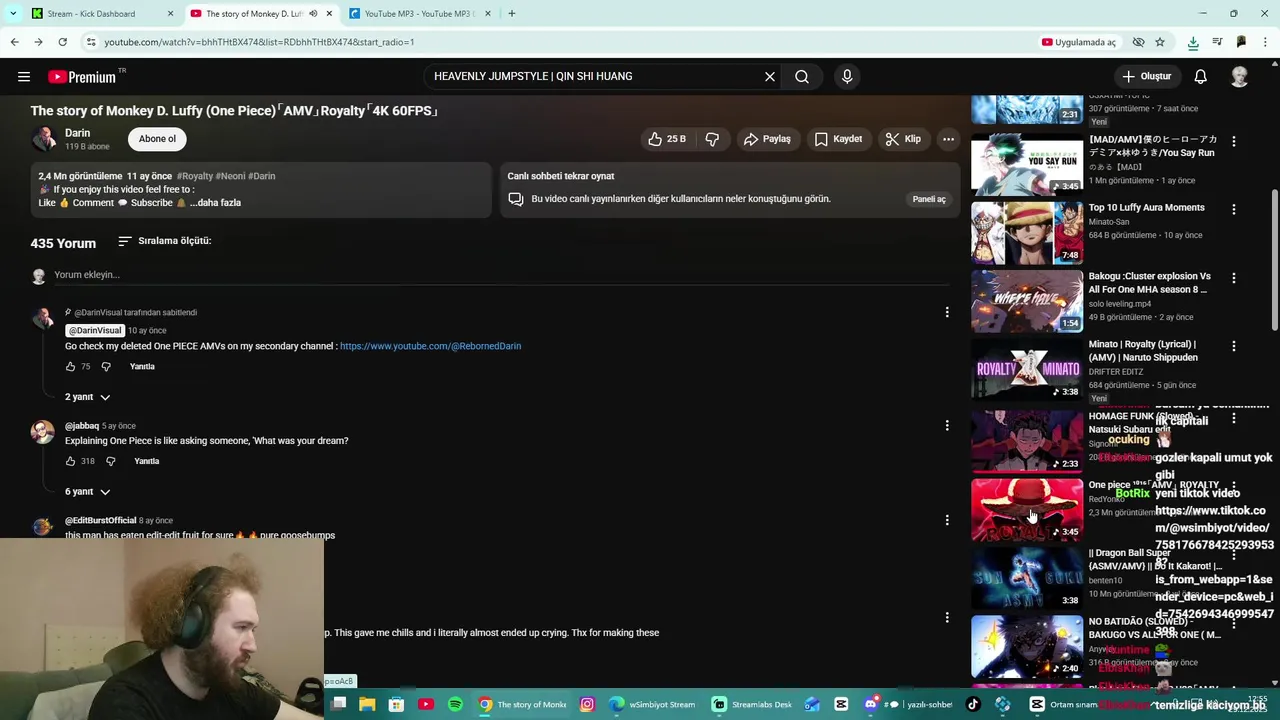
Task: Open One piece AMV ROYALTY thumbnail
Action: pyautogui.click(x=1027, y=510)
